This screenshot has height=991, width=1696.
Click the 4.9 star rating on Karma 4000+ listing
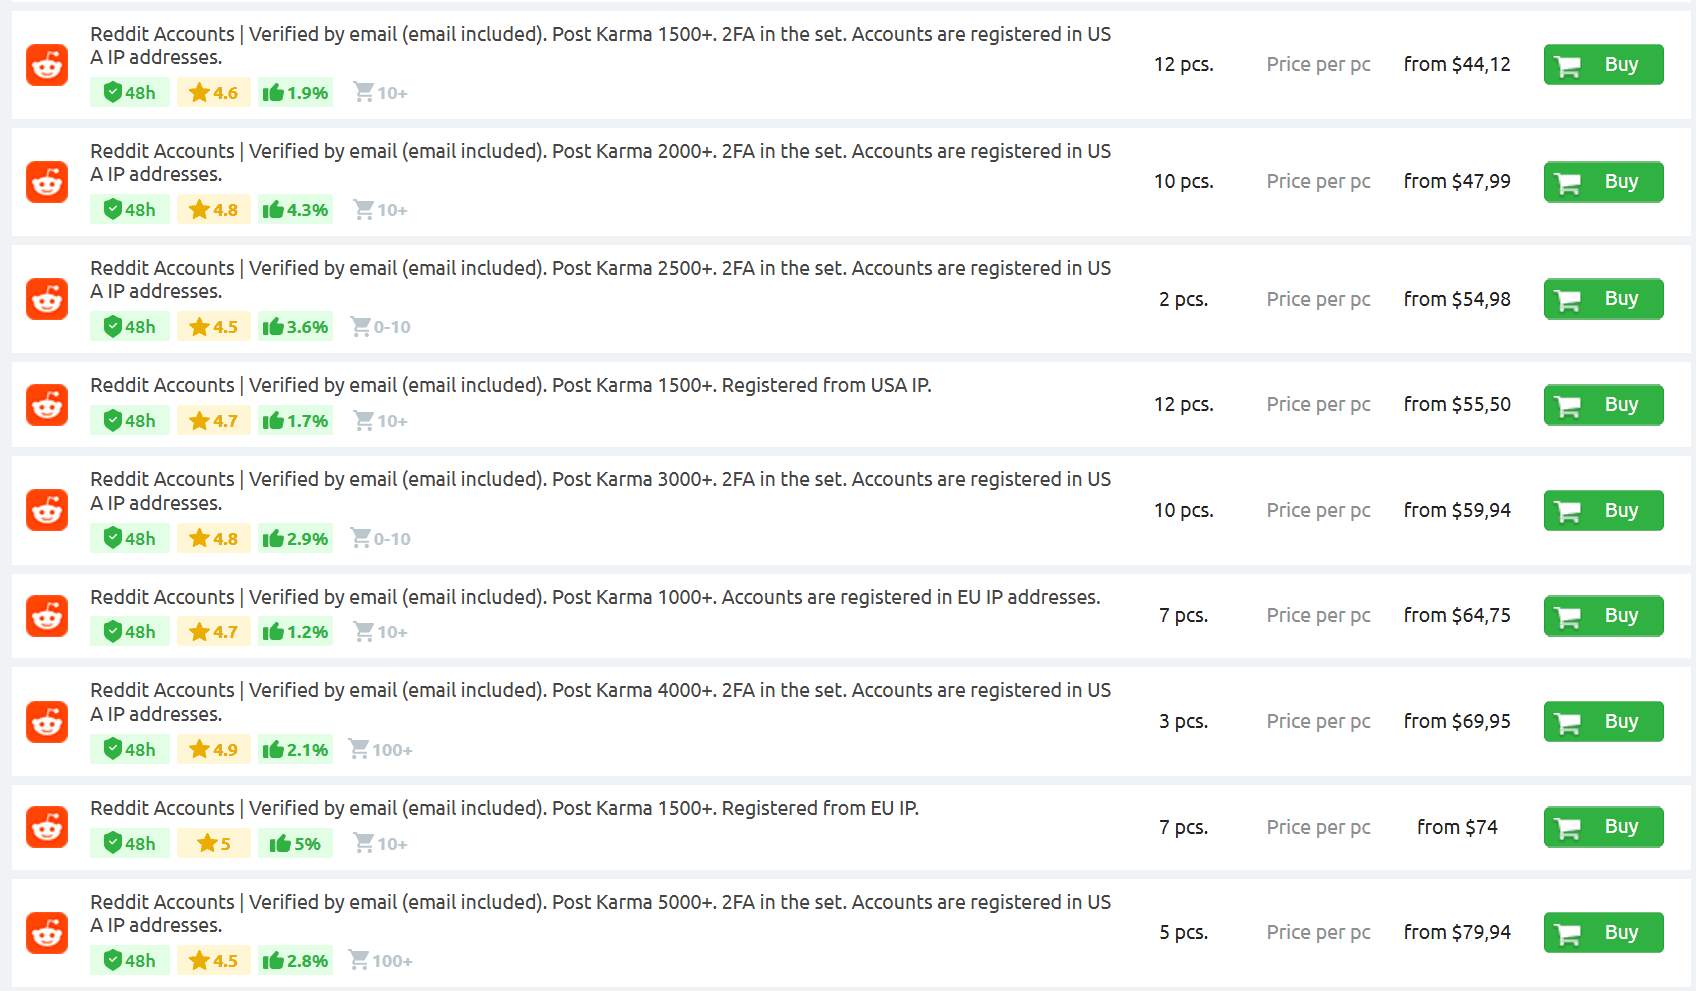[214, 750]
